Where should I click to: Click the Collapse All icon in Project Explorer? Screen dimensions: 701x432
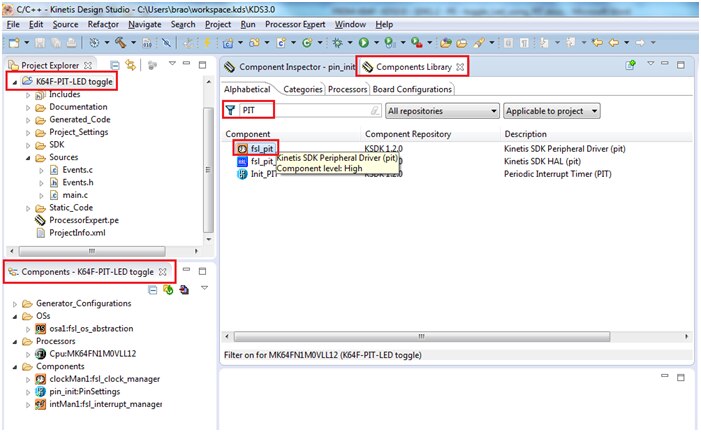pos(115,65)
